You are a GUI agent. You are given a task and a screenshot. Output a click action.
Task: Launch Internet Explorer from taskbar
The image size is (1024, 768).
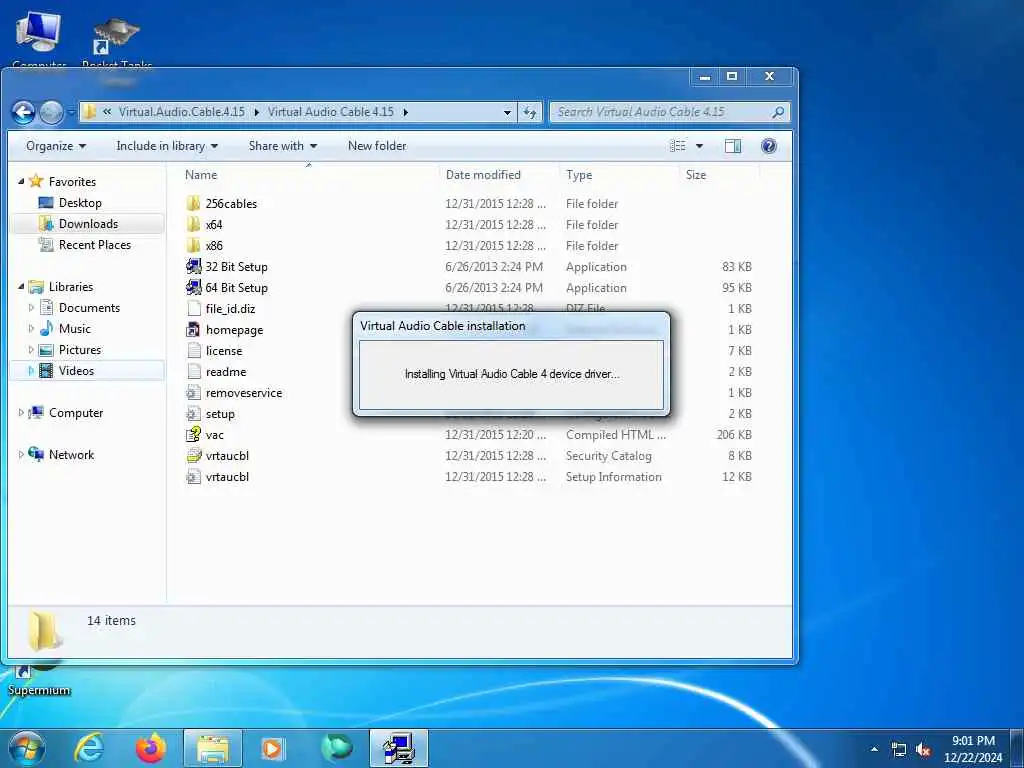[x=88, y=748]
